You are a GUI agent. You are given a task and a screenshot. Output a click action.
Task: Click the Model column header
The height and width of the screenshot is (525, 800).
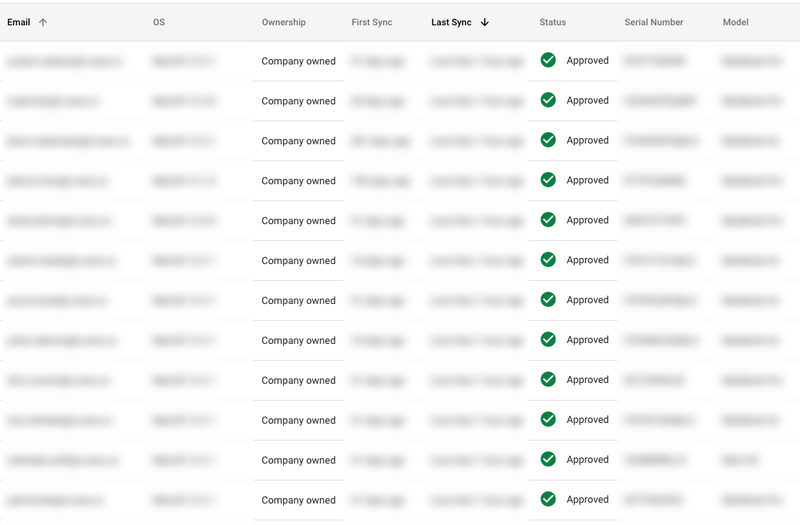point(735,22)
